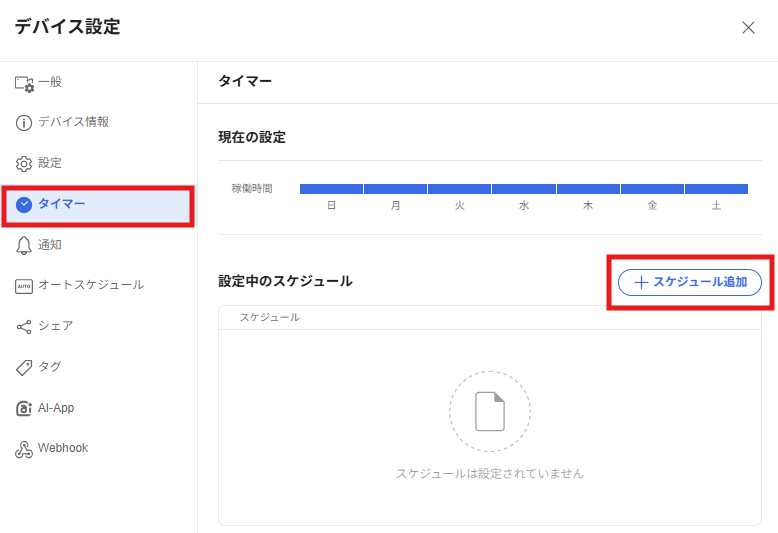Screen dimensions: 778x533
Task: Click the スケジュールは設定されていません message
Action: pyautogui.click(x=490, y=473)
